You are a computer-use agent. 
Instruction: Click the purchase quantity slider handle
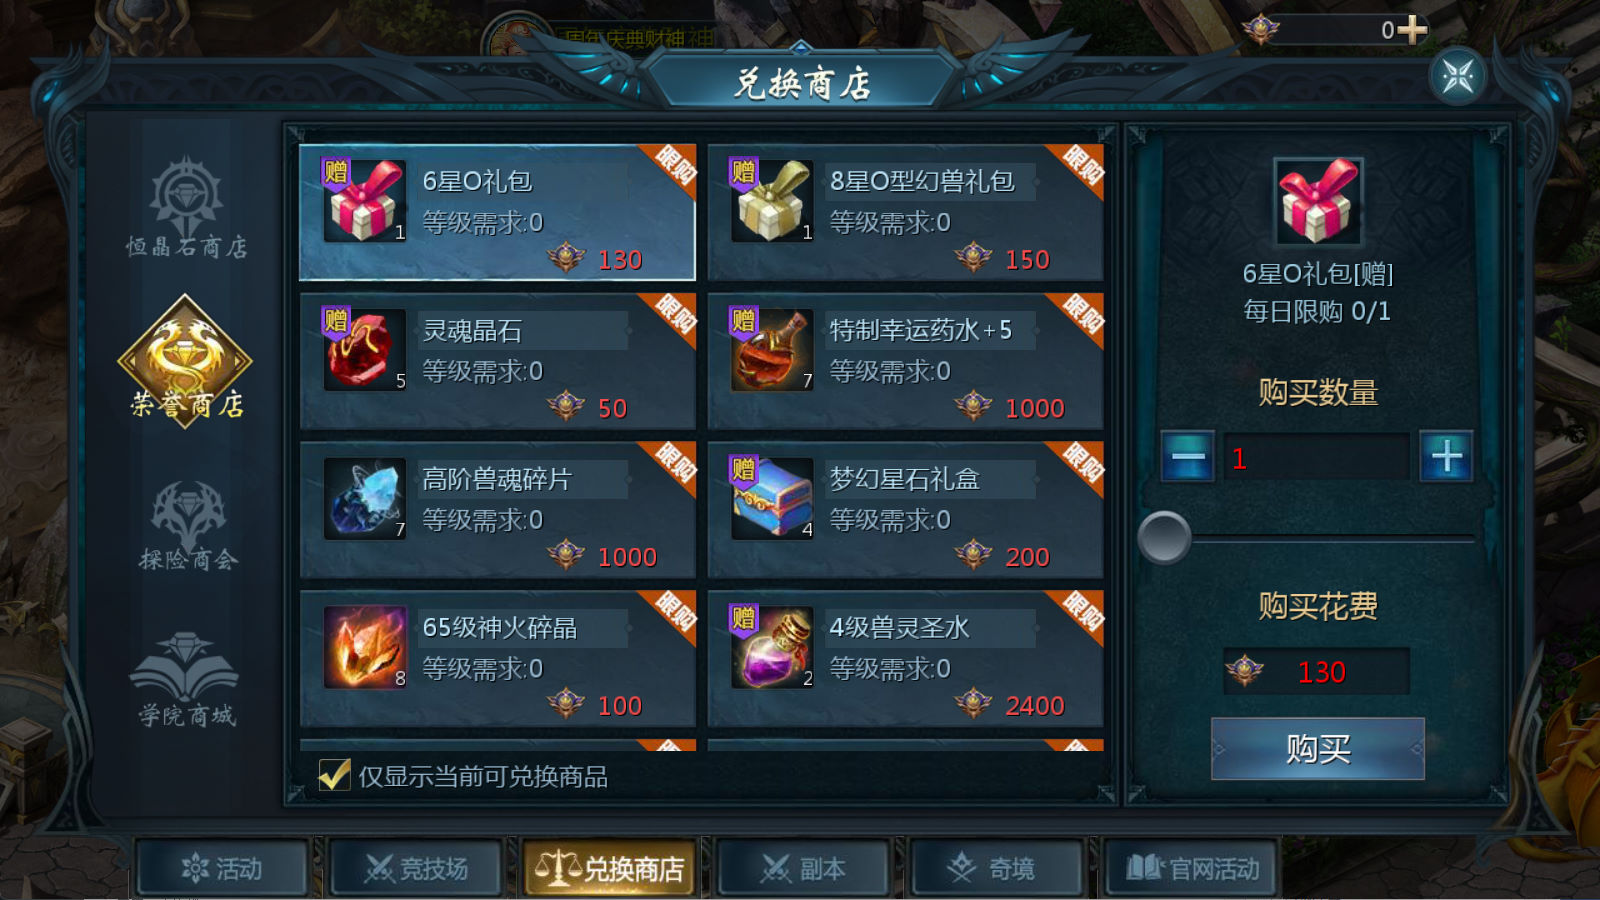point(1165,537)
